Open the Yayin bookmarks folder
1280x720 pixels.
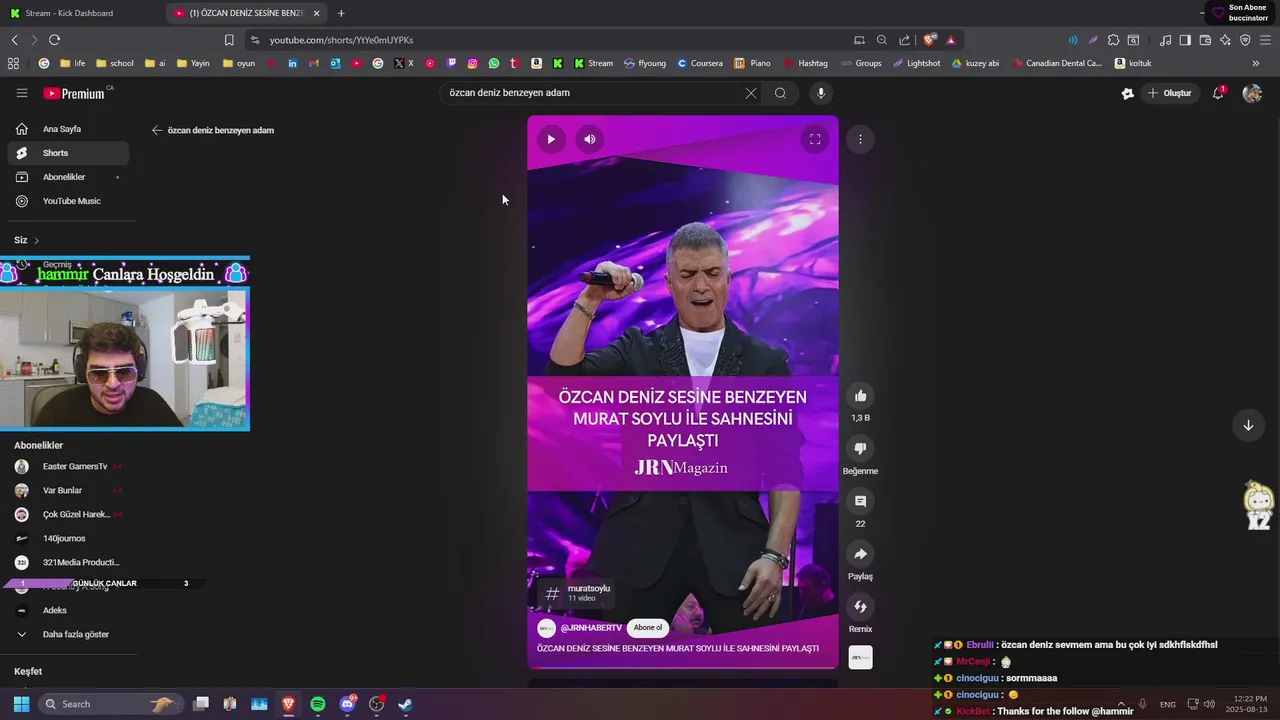[193, 63]
